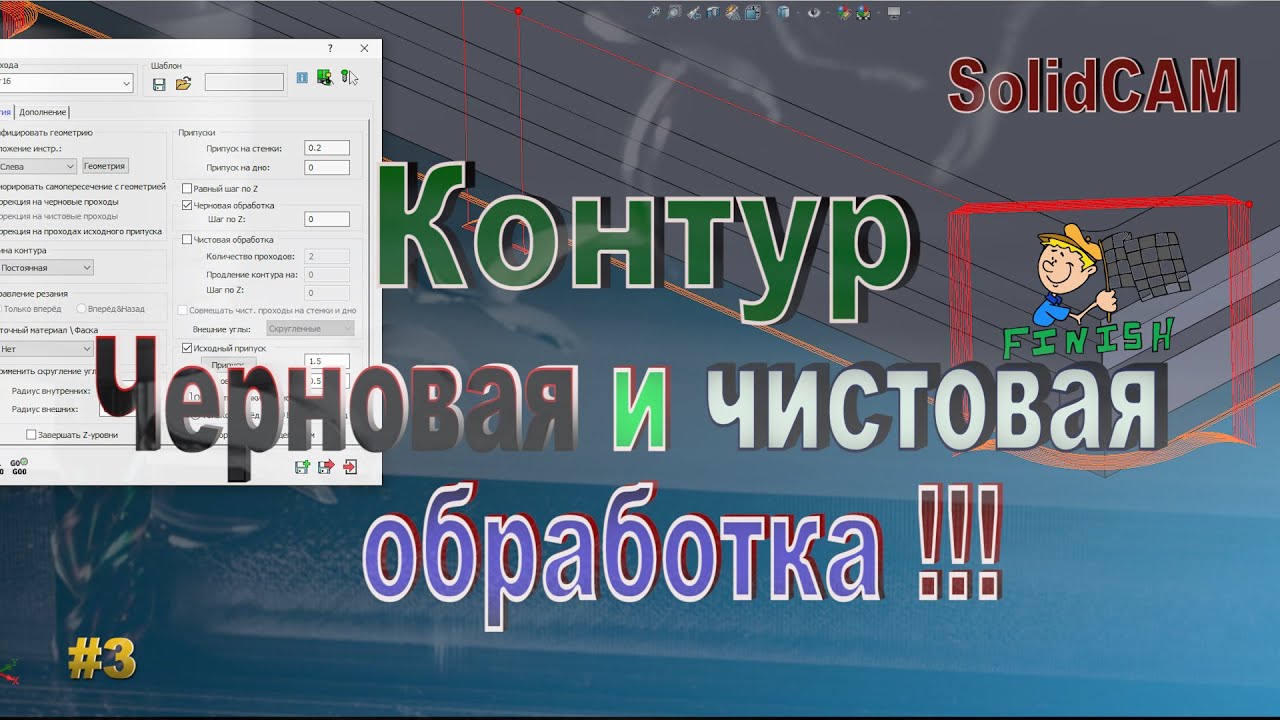Open the technology dropdown at dialog top-left
The width and height of the screenshot is (1280, 720).
64,83
